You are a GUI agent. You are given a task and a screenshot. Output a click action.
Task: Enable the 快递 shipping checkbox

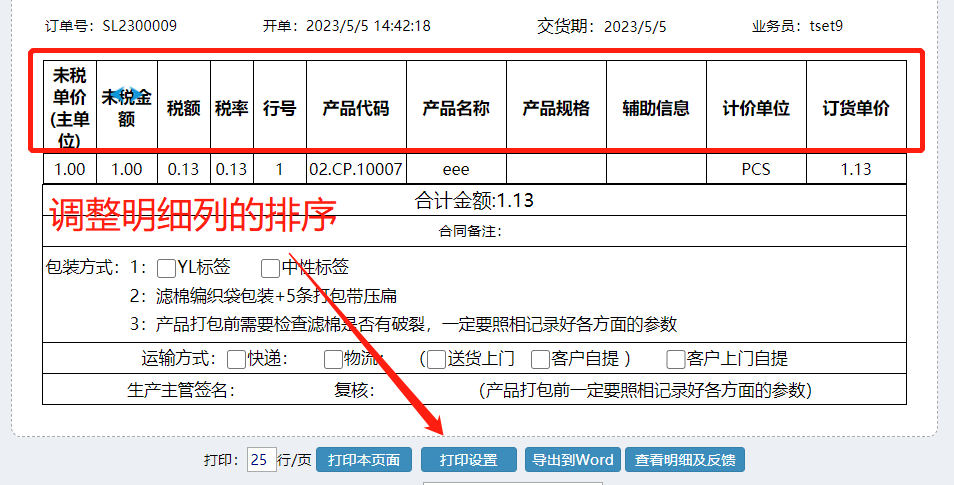236,360
